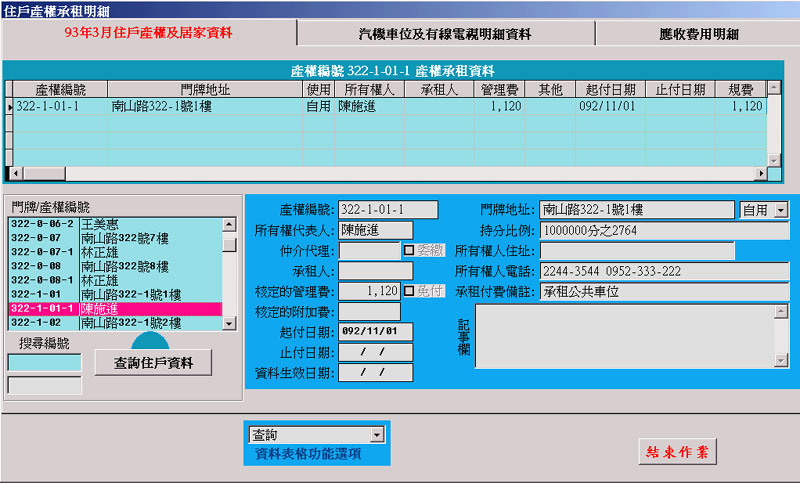Click the grid vertical scroll-up arrow

tap(774, 89)
